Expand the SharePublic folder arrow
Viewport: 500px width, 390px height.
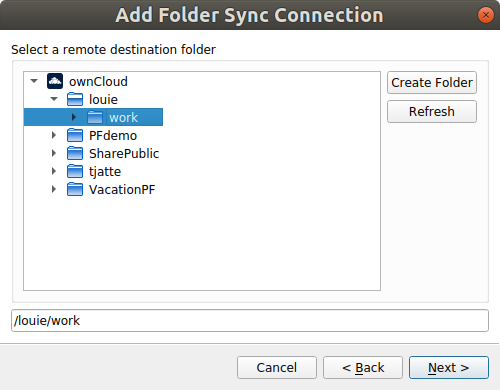click(54, 153)
